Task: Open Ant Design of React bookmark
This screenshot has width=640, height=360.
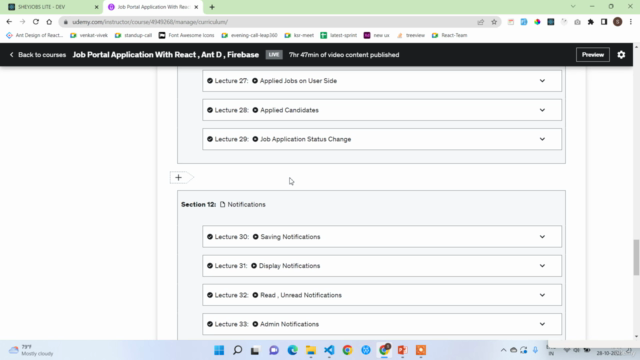Action: tap(35, 36)
